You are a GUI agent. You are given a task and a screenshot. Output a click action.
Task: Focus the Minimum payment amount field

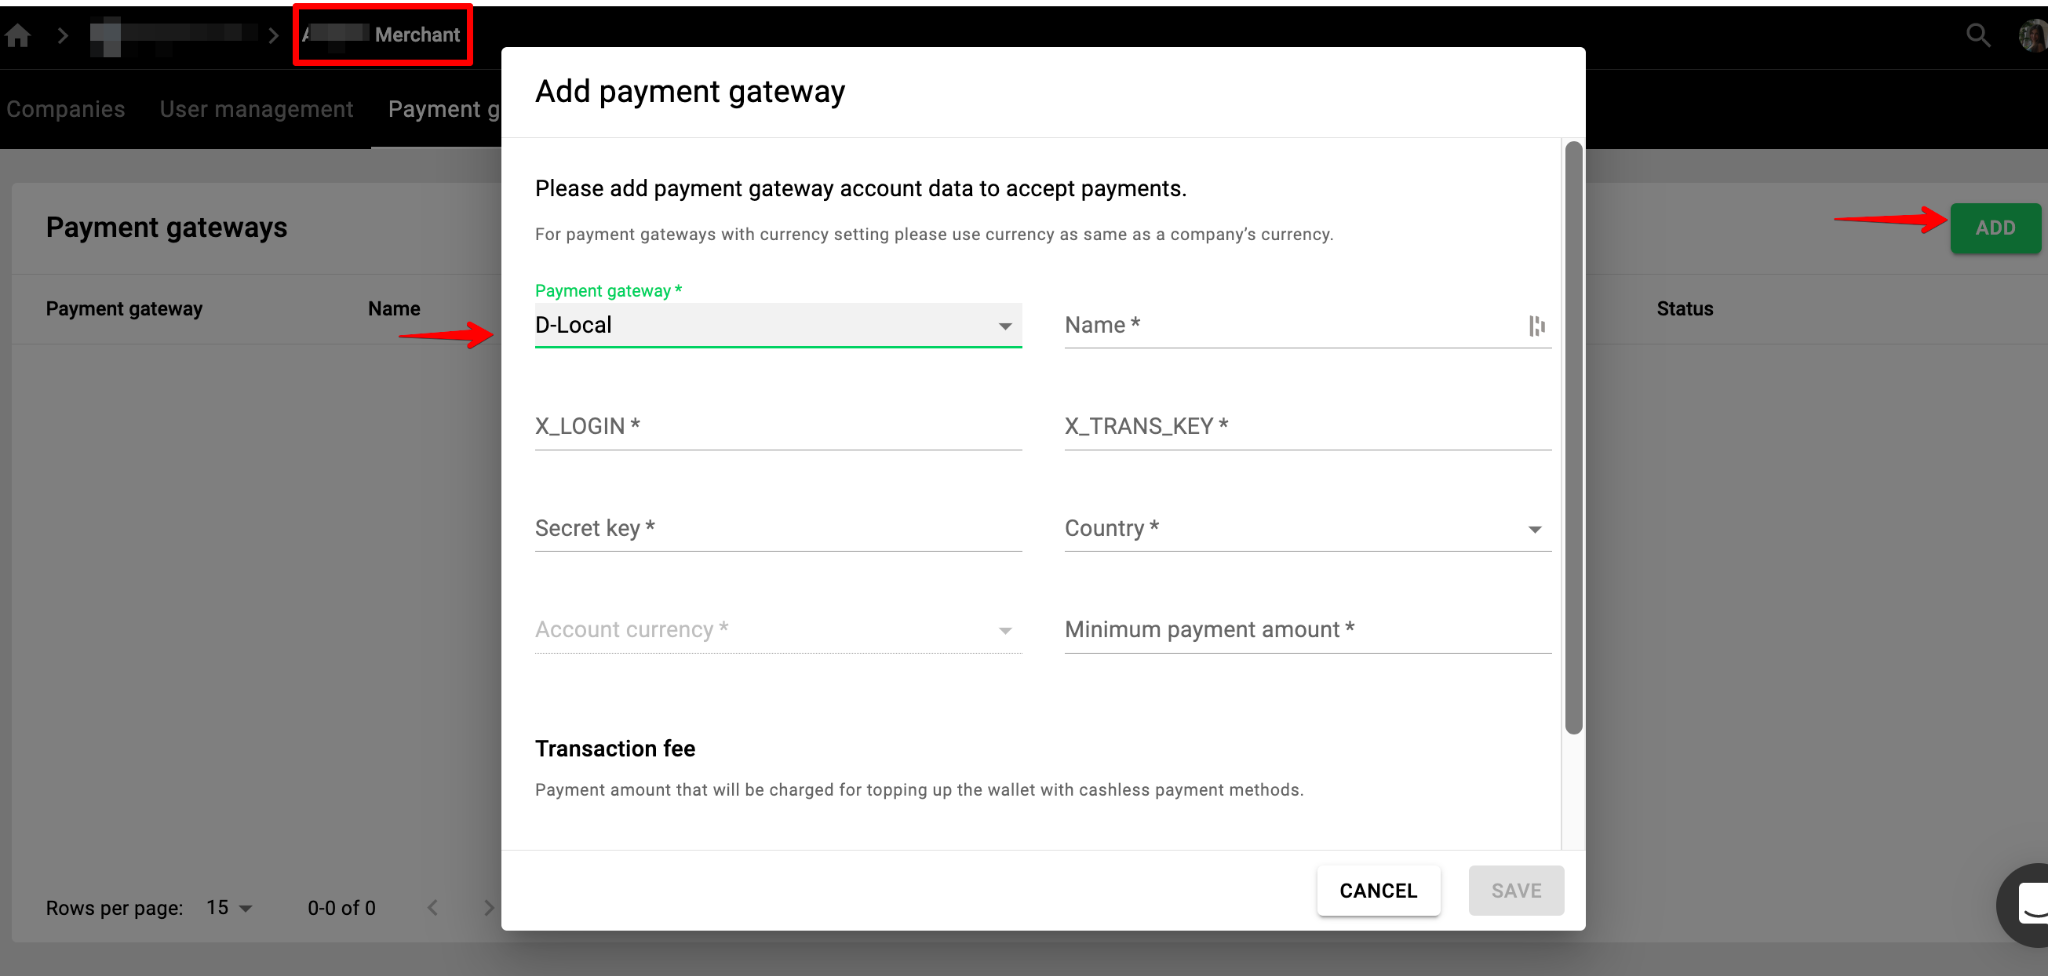pyautogui.click(x=1307, y=630)
